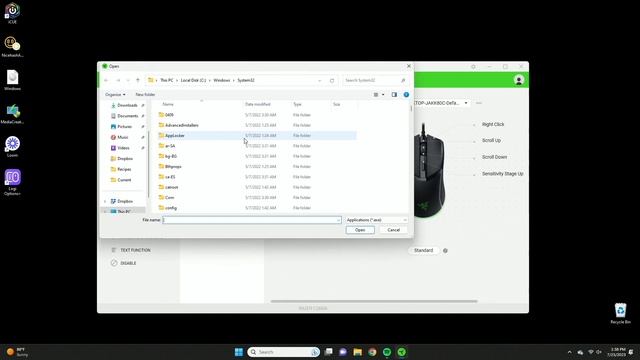Viewport: 640px width, 360px height.
Task: Click Local Disk (C:) in address bar
Action: [x=193, y=80]
